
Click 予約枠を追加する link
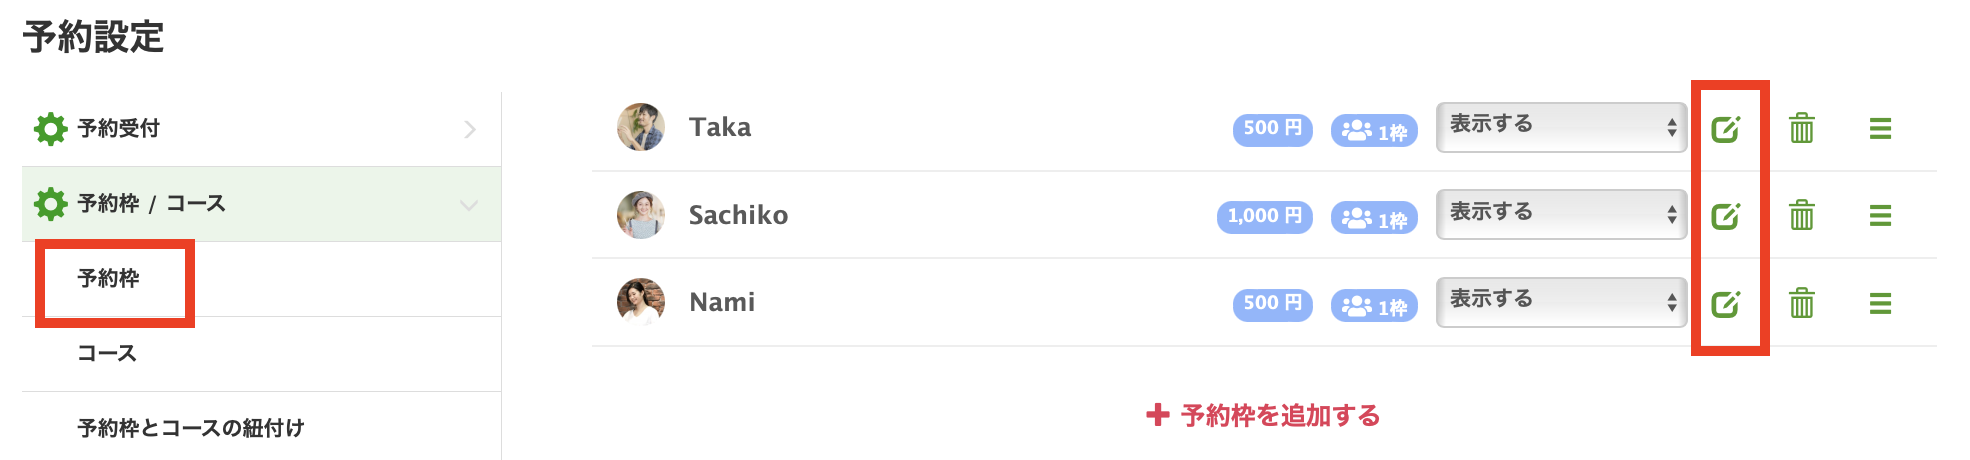pyautogui.click(x=1264, y=416)
